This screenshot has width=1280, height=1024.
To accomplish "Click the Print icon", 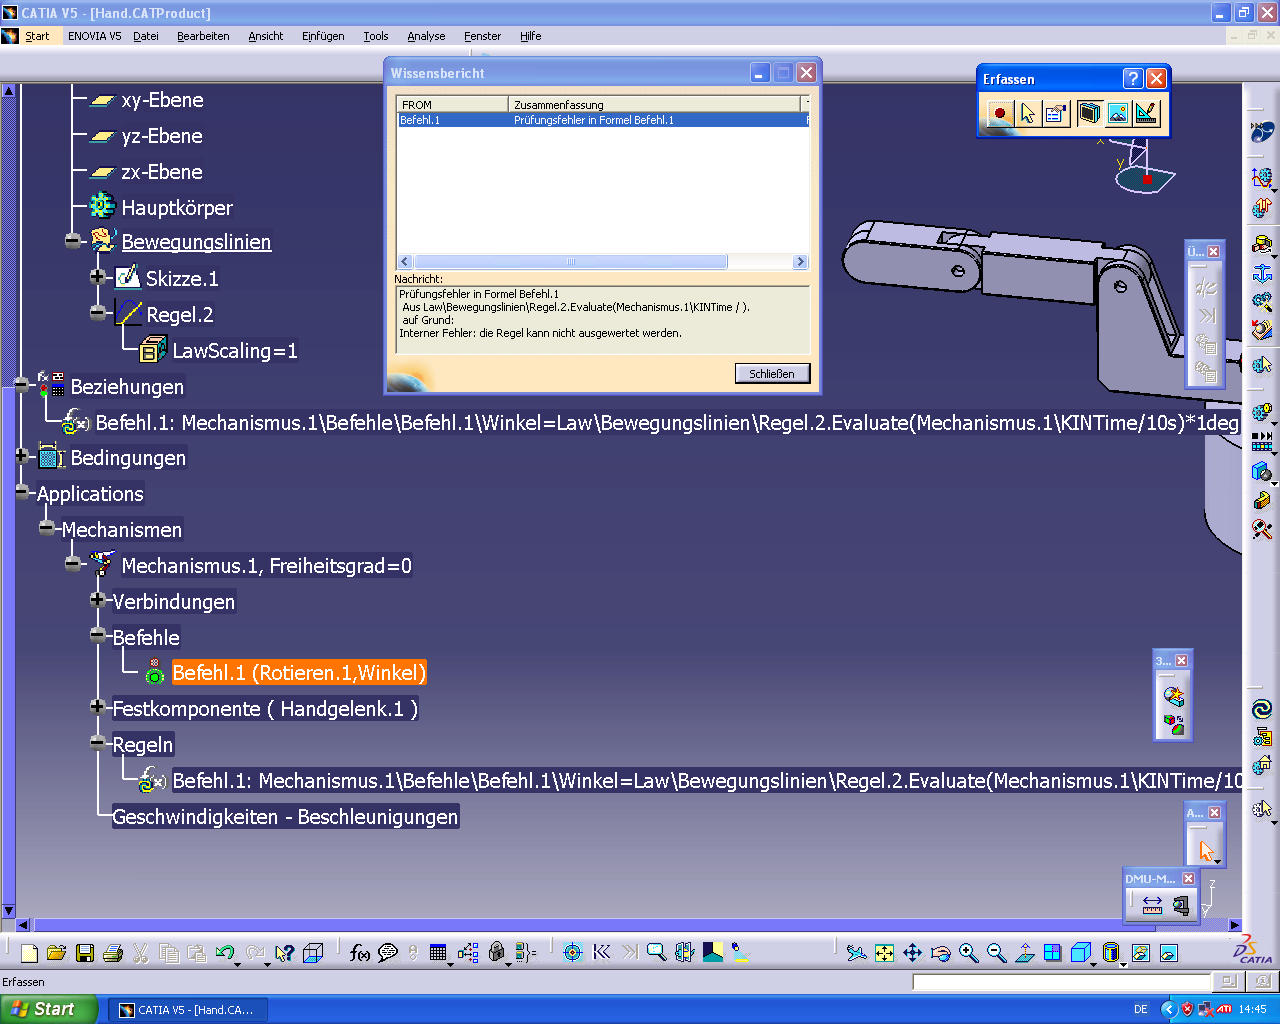I will click(113, 953).
